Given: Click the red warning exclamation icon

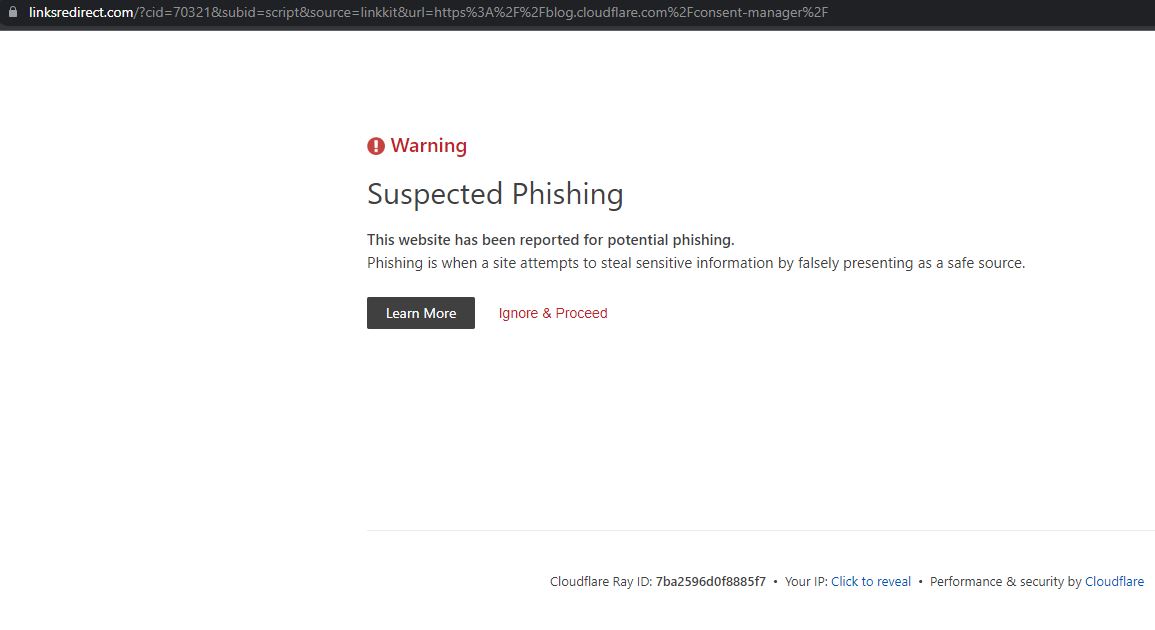Looking at the screenshot, I should (376, 146).
